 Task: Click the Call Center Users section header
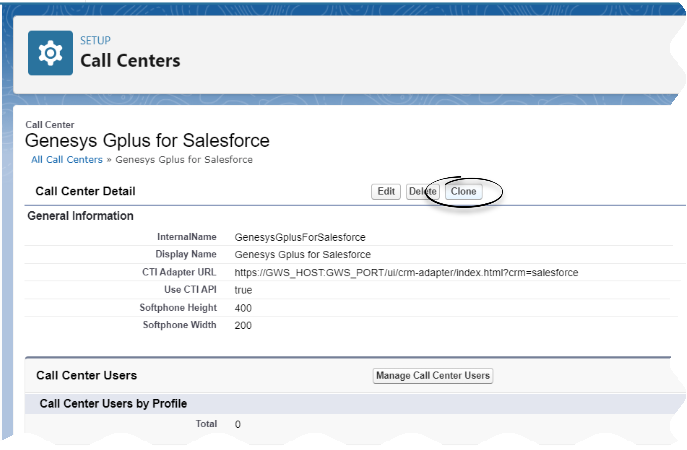point(86,376)
